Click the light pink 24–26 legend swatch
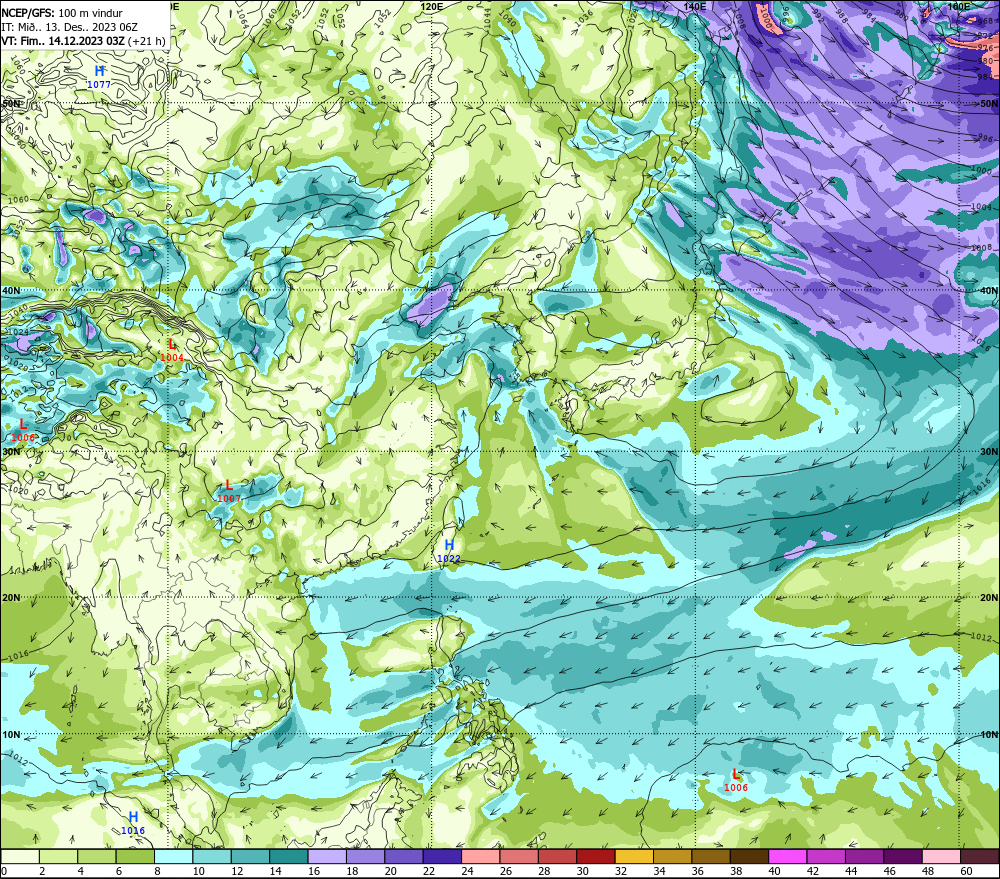Screen dimensions: 1000x879 [481, 856]
